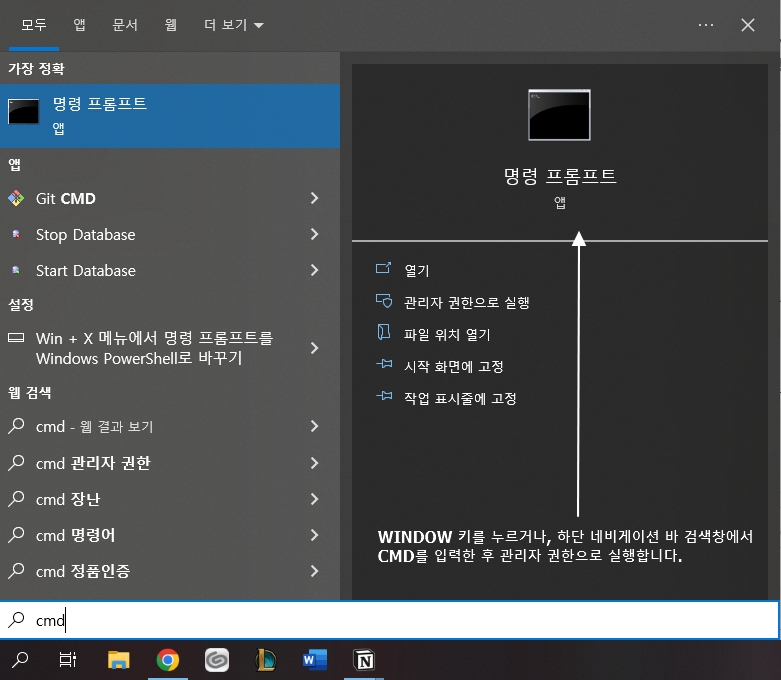The height and width of the screenshot is (680, 781).
Task: Click the file location icon
Action: (x=384, y=332)
